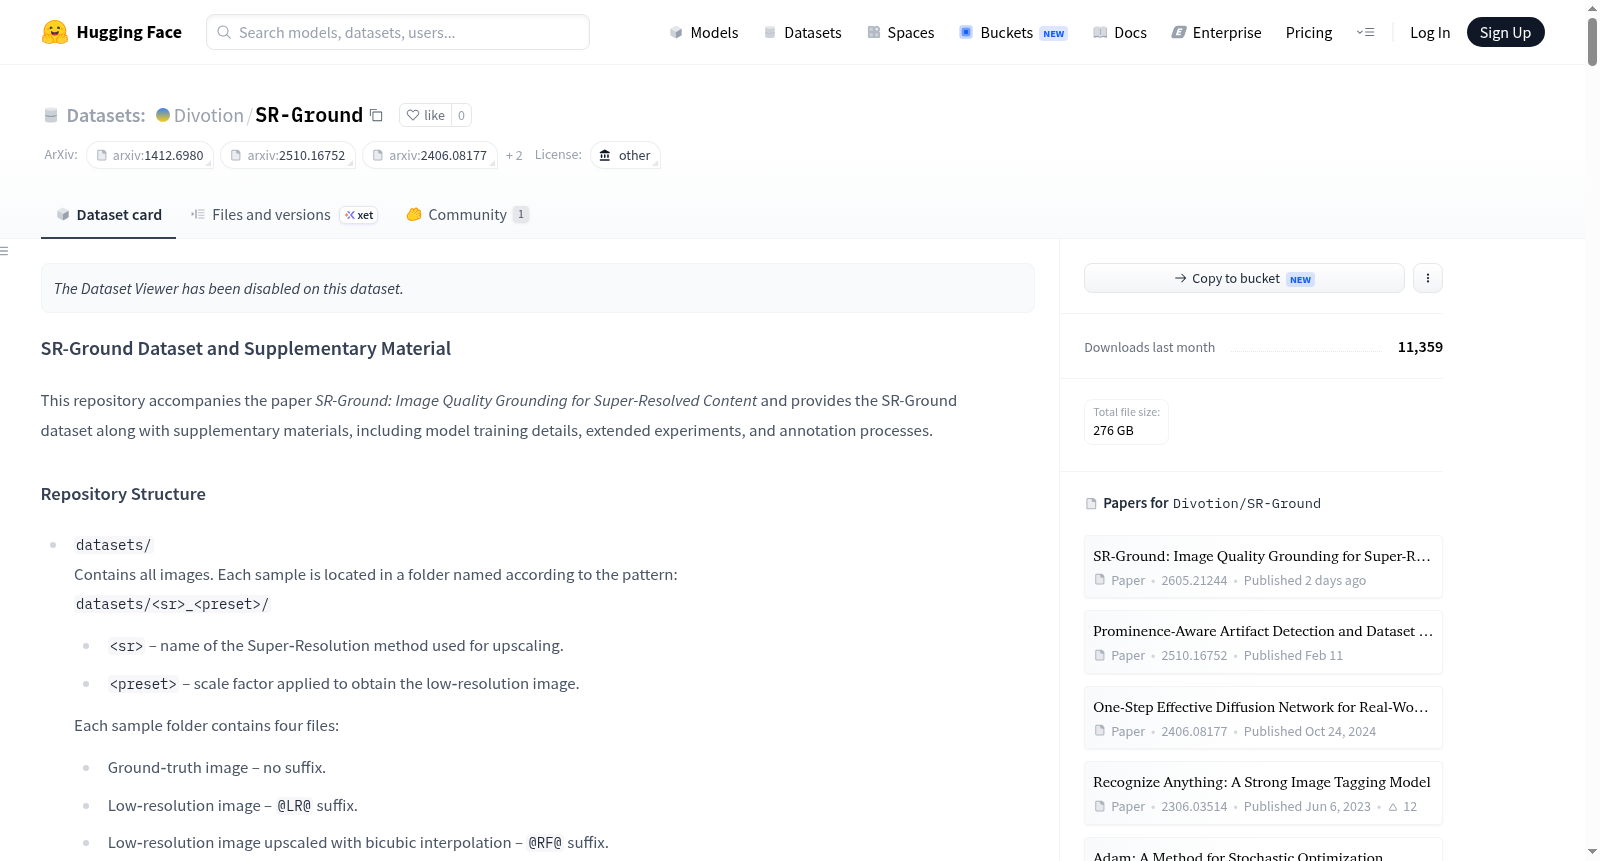Open the SR-Ground dataset title link
This screenshot has width=1600, height=861.
click(309, 115)
